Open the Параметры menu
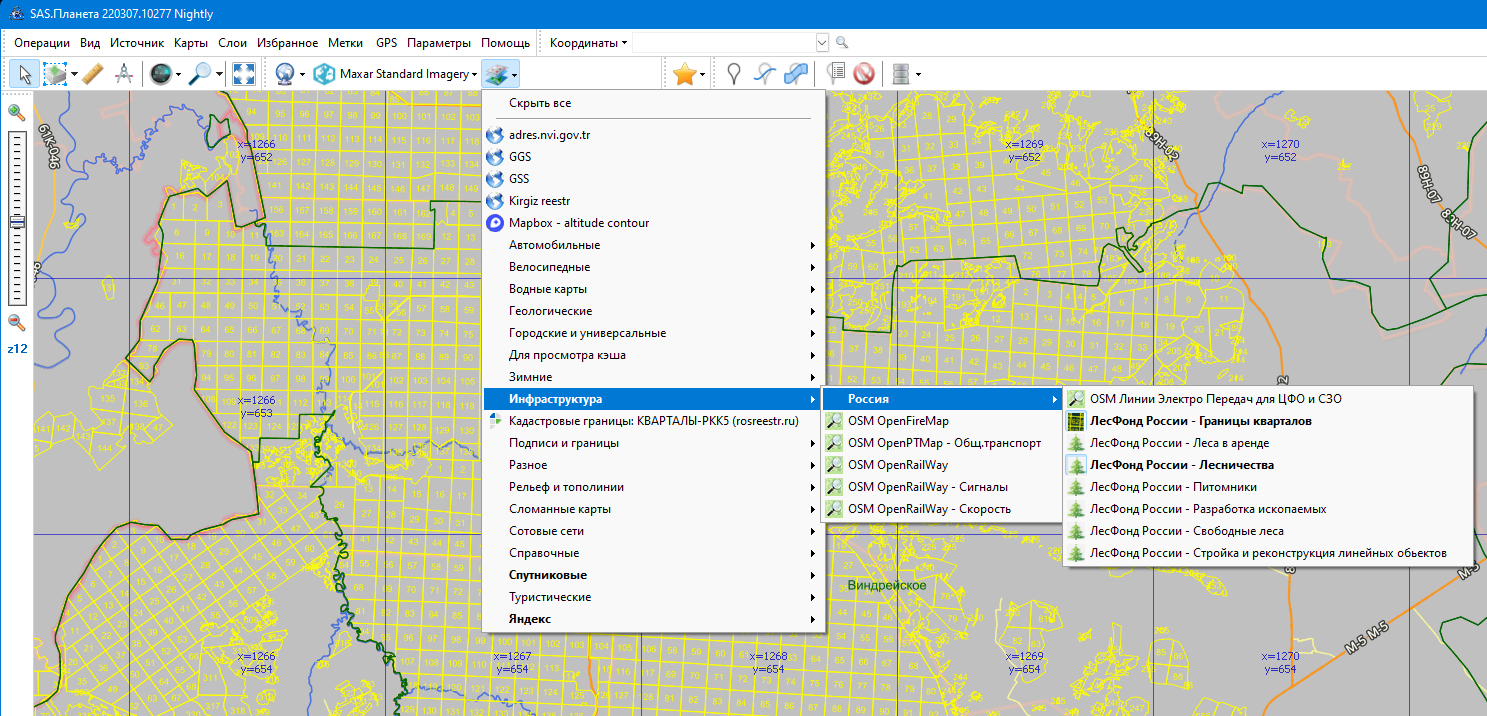Viewport: 1487px width, 716px height. point(438,43)
